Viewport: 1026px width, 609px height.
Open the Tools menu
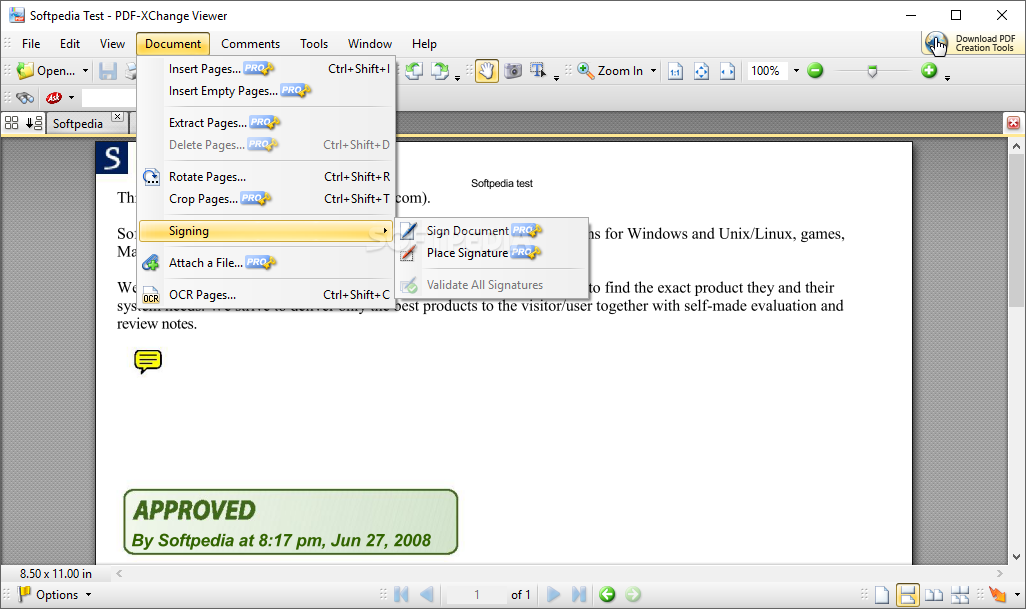point(314,44)
